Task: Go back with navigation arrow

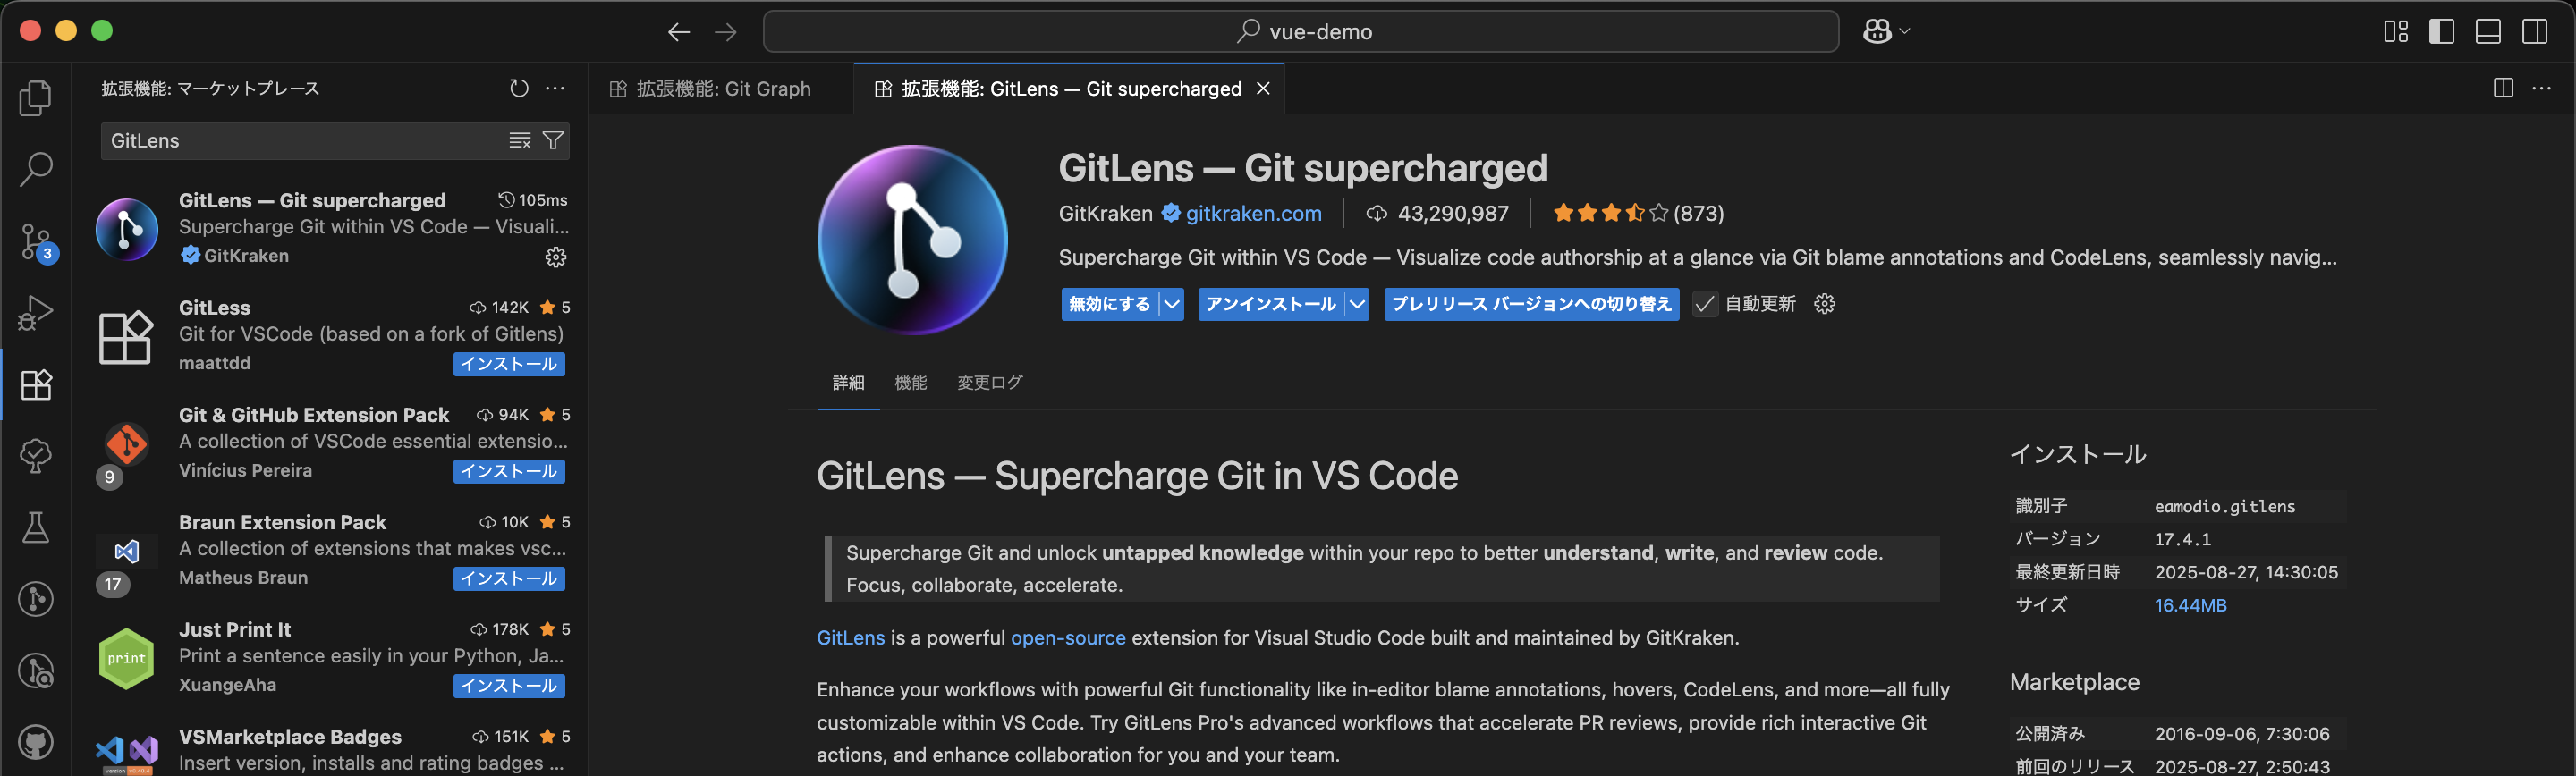Action: click(x=679, y=32)
